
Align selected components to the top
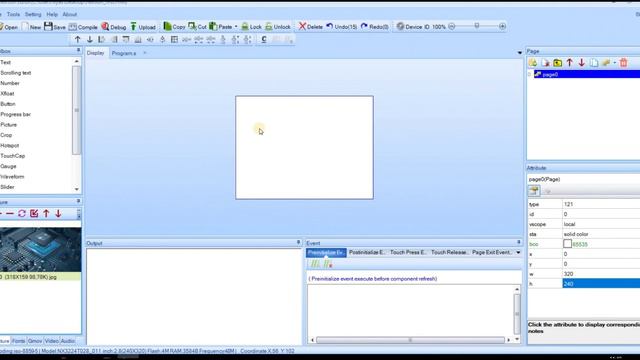(x=126, y=39)
